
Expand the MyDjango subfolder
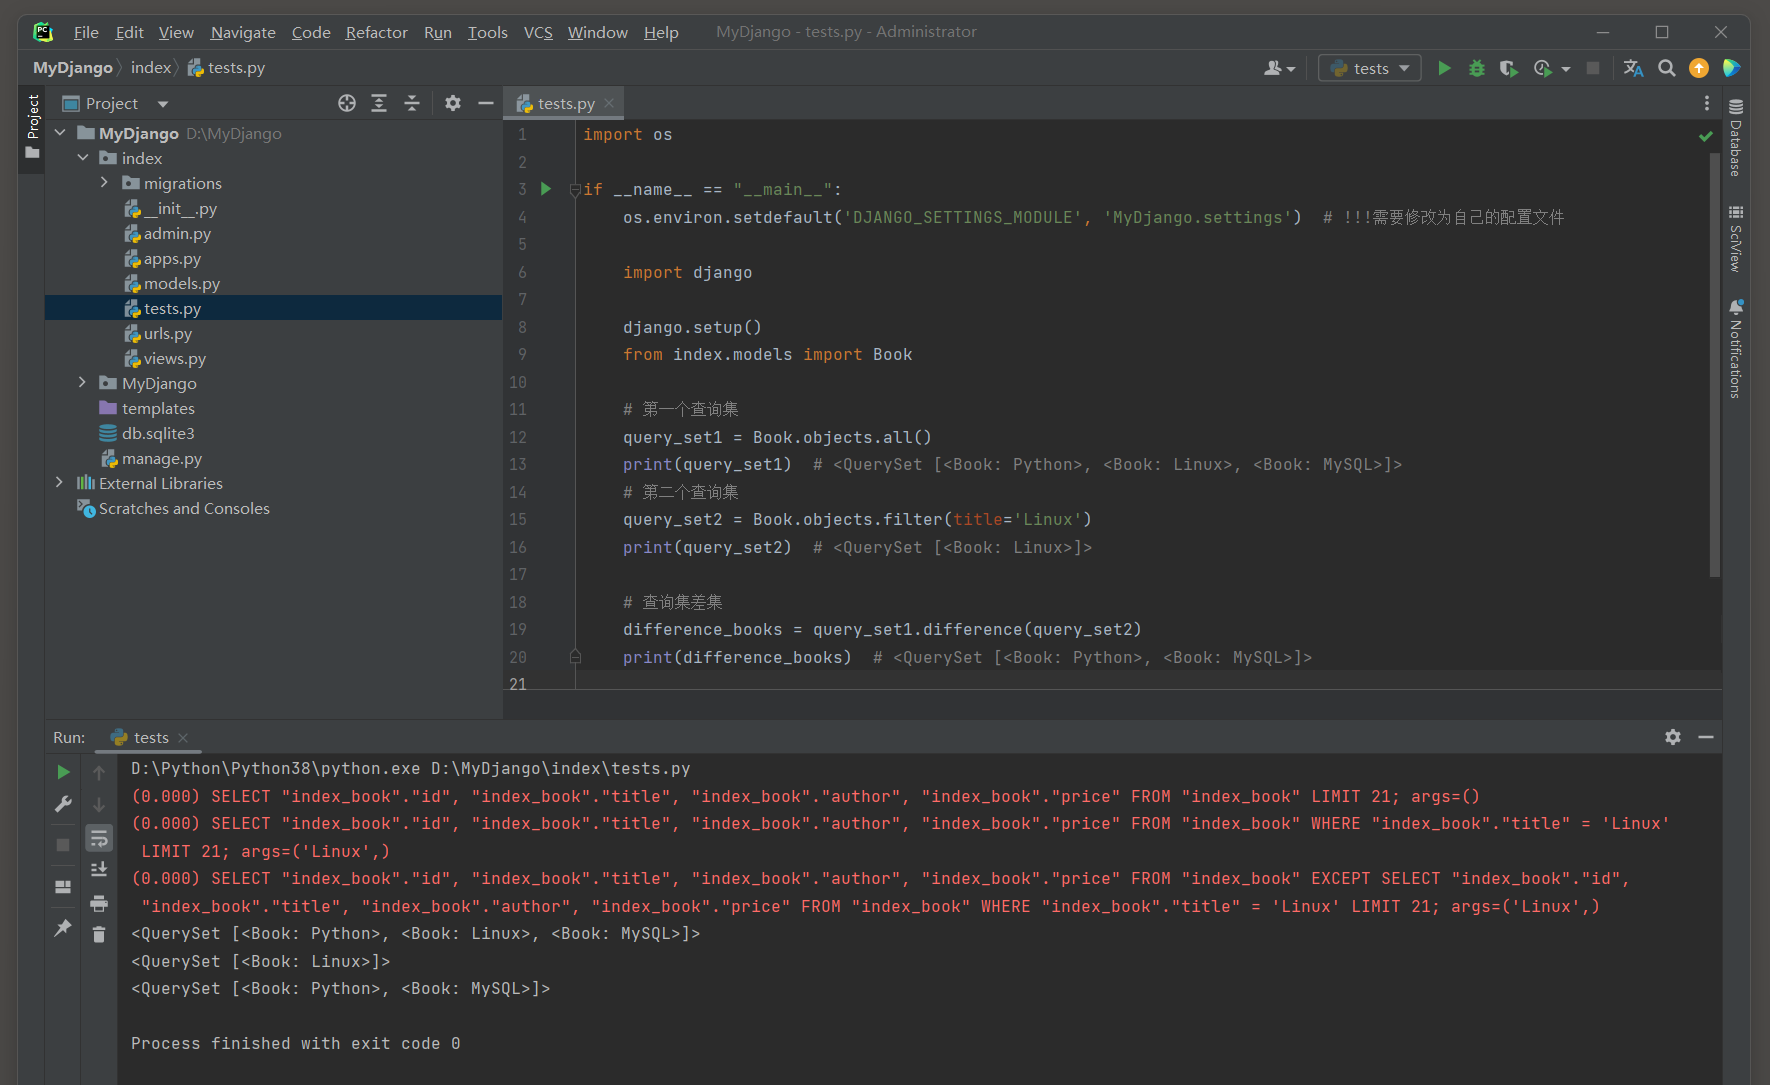click(x=83, y=383)
